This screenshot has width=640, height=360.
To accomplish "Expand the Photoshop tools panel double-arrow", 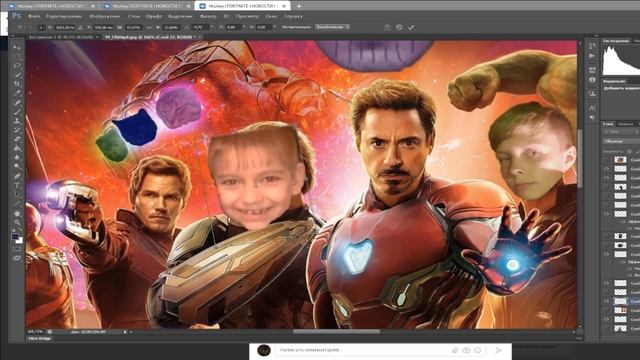I will pyautogui.click(x=13, y=36).
